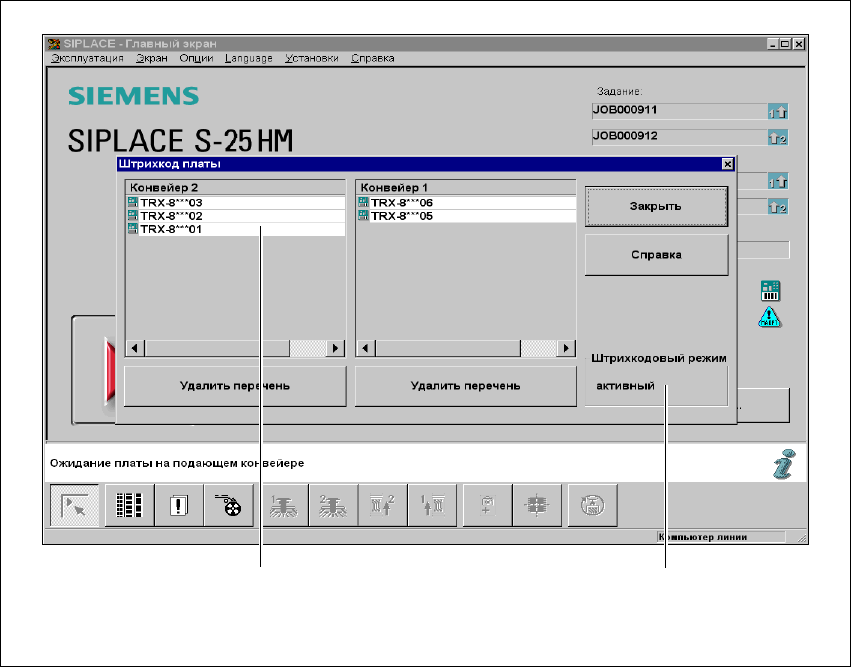Image resolution: width=851 pixels, height=667 pixels.
Task: Open the Language menu
Action: point(248,58)
